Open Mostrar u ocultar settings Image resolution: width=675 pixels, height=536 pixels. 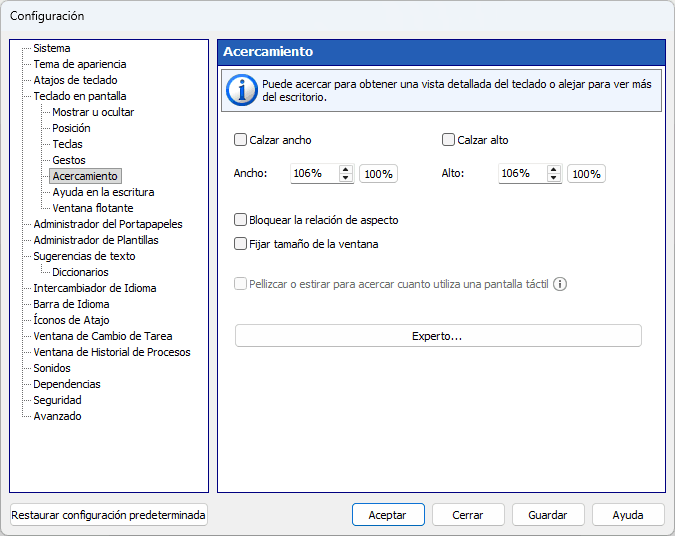pyautogui.click(x=93, y=112)
